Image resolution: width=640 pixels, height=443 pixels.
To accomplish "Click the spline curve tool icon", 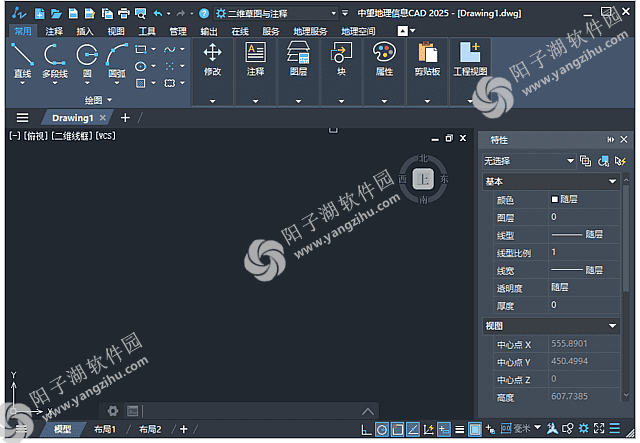I will click(169, 49).
